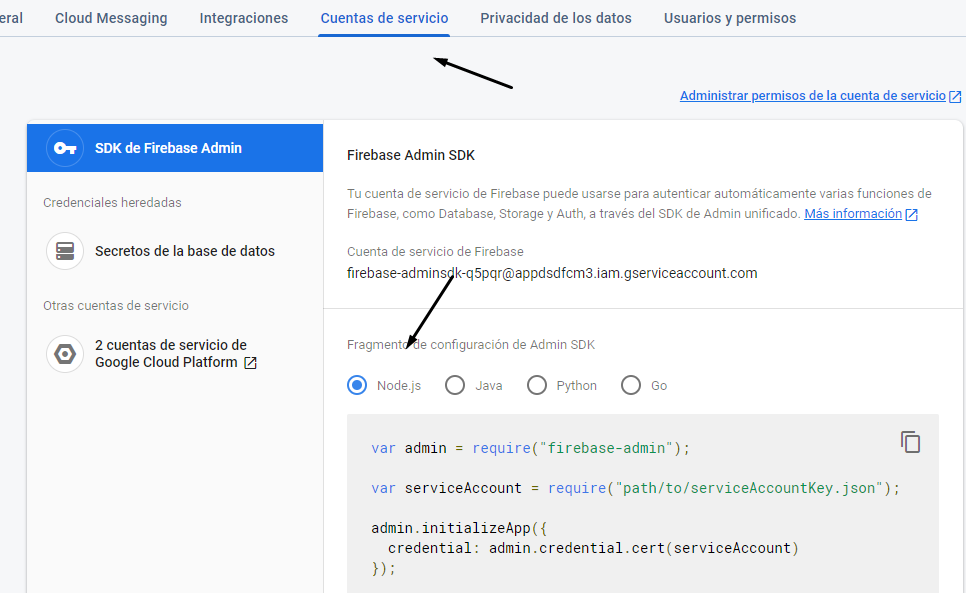Click the require("firebase-admin") code line
Screen dimensions: 966x593
pos(530,448)
